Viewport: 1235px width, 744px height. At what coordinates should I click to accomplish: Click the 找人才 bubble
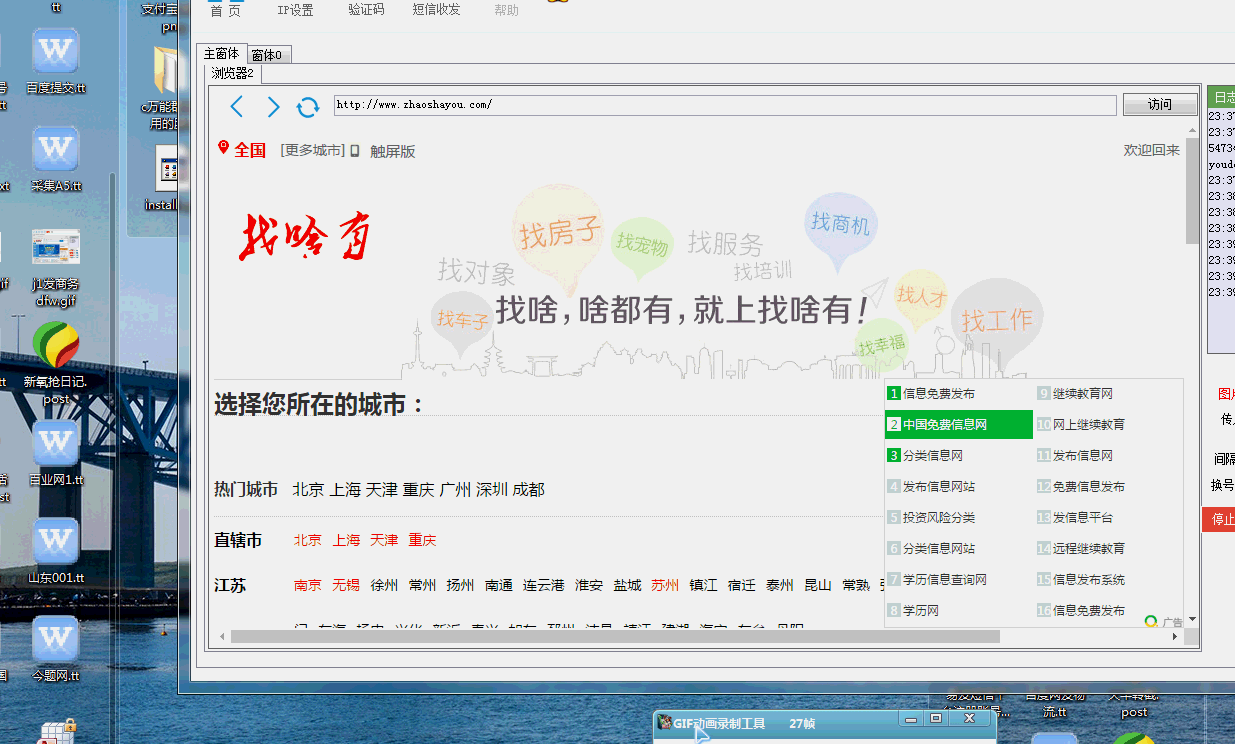tap(921, 296)
